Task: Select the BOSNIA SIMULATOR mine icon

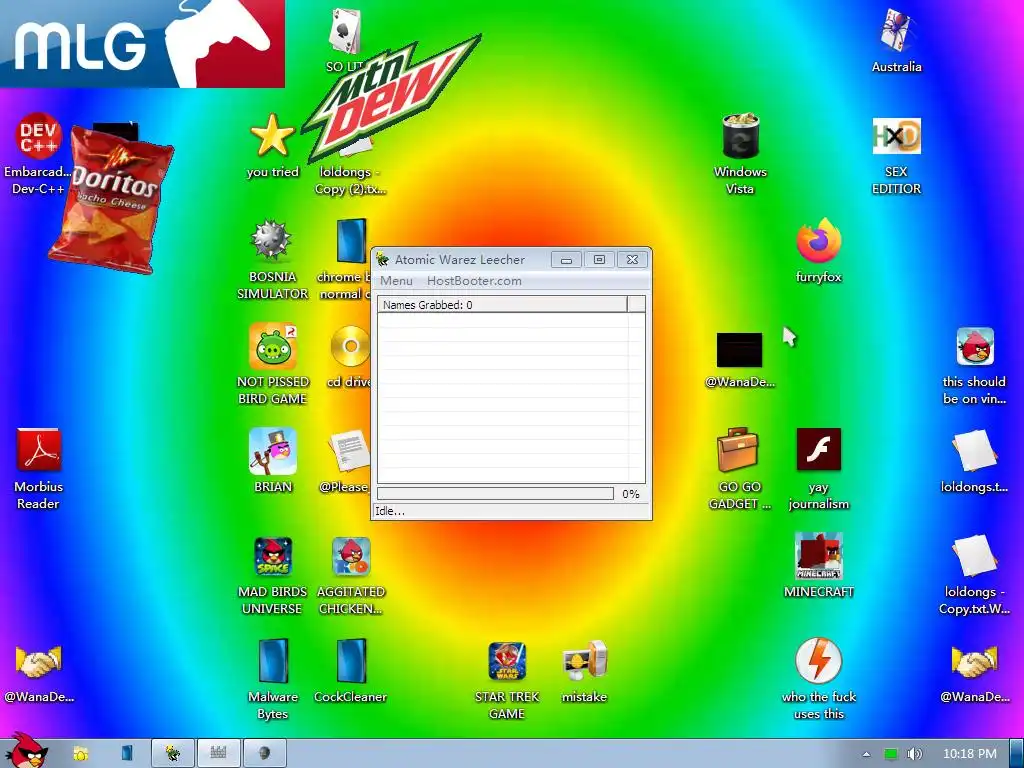Action: [272, 259]
